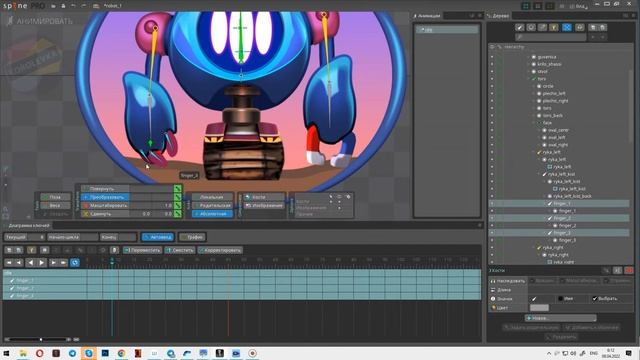The image size is (640, 360).
Task: Open Skype from the taskbar
Action: [89, 353]
